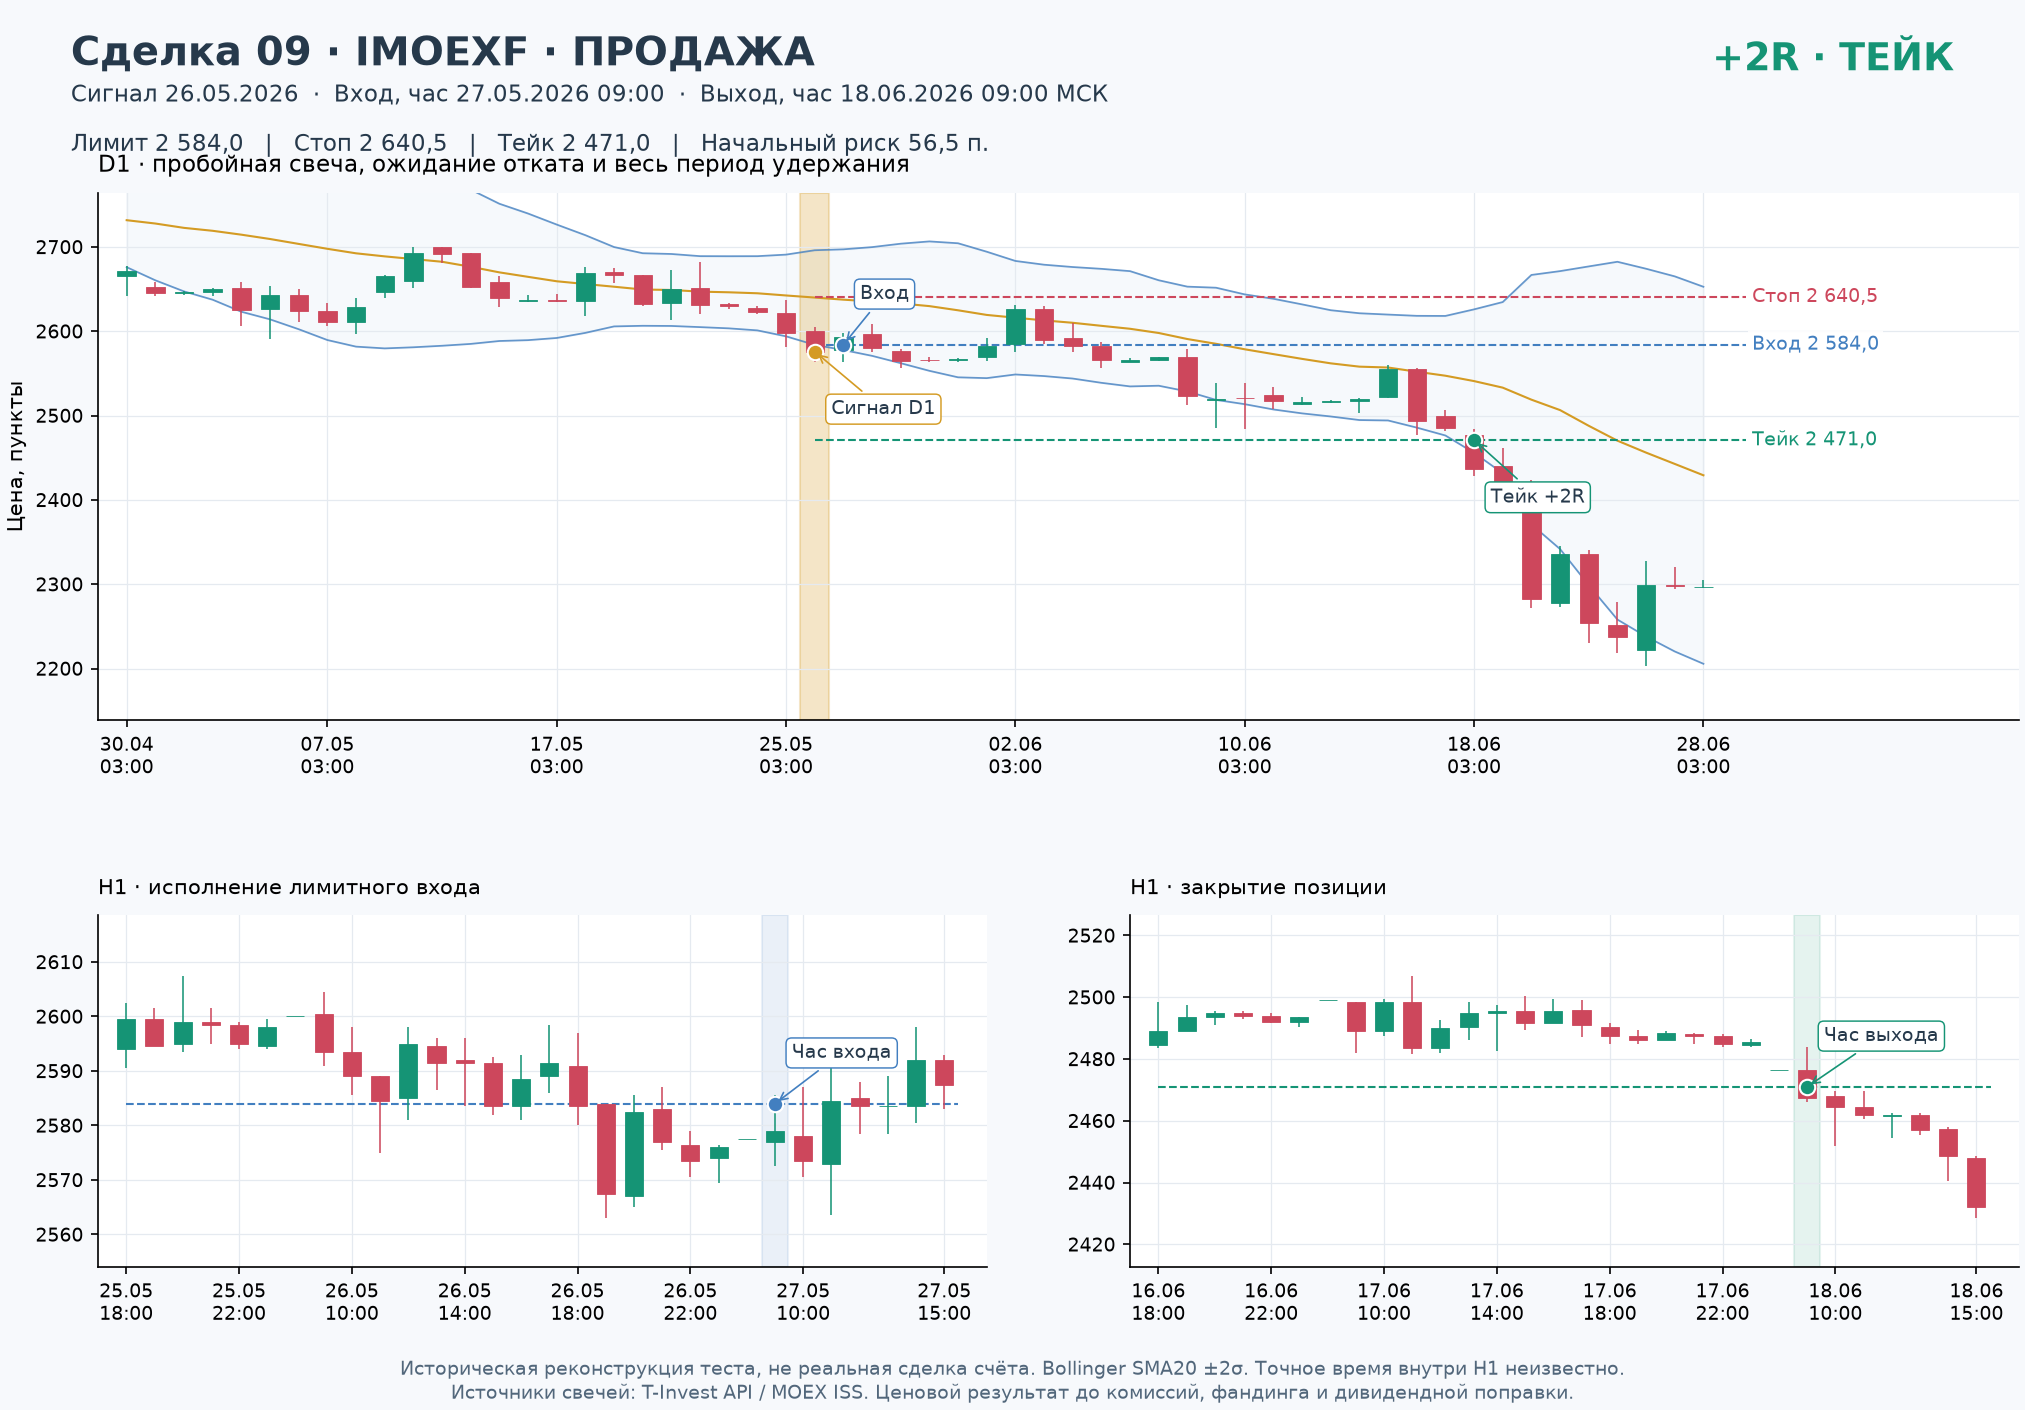Click the 27.05 10:00 tick on the entry H1 chart
2025x1410 pixels.
pyautogui.click(x=803, y=1302)
